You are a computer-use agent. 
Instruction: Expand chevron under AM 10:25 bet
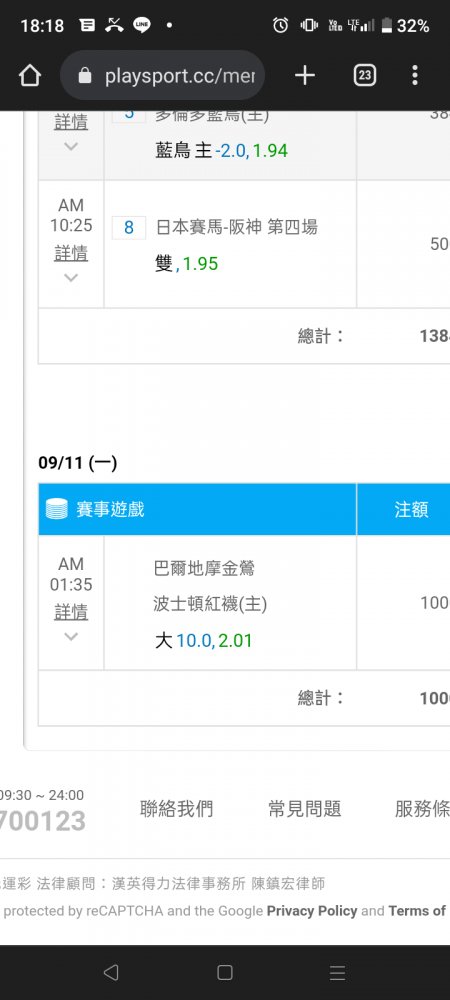(71, 277)
